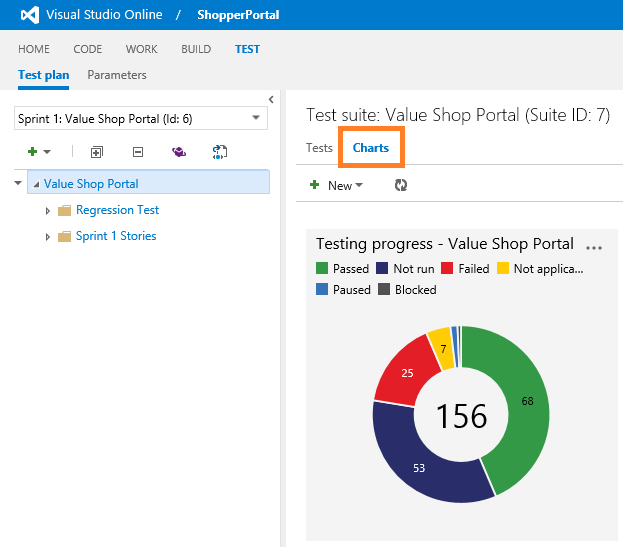623x547 pixels.
Task: Click the gray Blocked legend swatch
Action: coord(384,289)
